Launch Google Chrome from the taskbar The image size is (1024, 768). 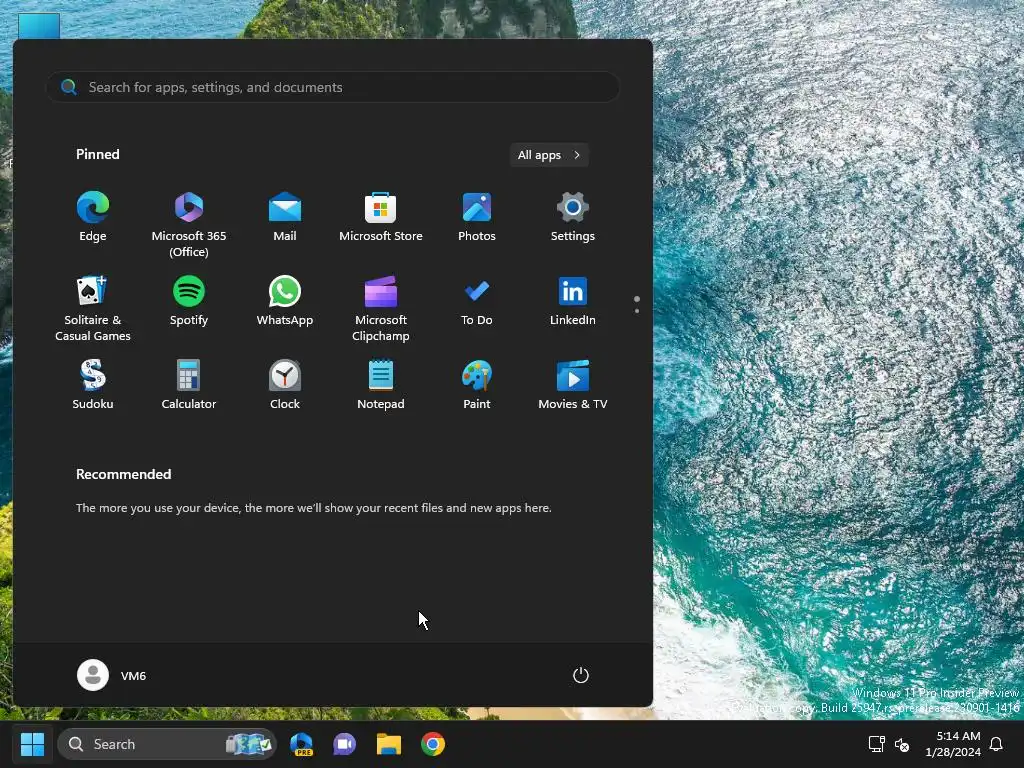click(432, 744)
